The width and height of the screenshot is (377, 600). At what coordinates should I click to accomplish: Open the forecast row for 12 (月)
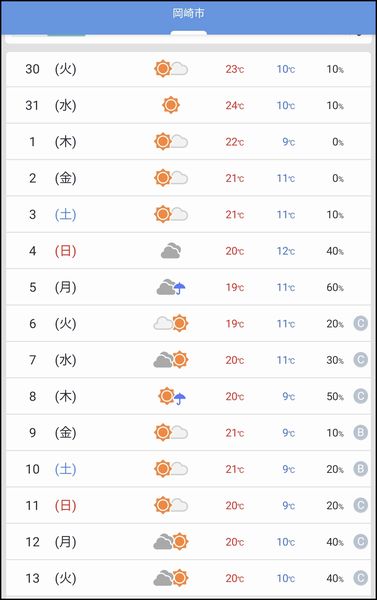[x=188, y=541]
